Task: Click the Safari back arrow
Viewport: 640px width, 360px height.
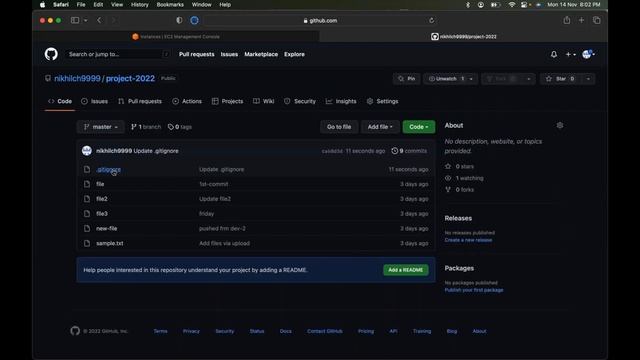Action: tap(99, 20)
